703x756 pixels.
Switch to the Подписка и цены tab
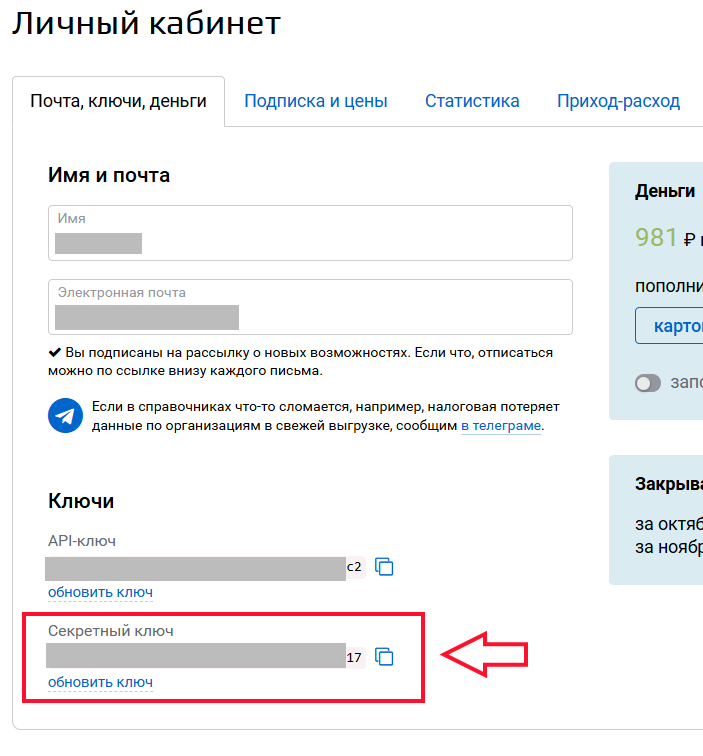pos(315,101)
